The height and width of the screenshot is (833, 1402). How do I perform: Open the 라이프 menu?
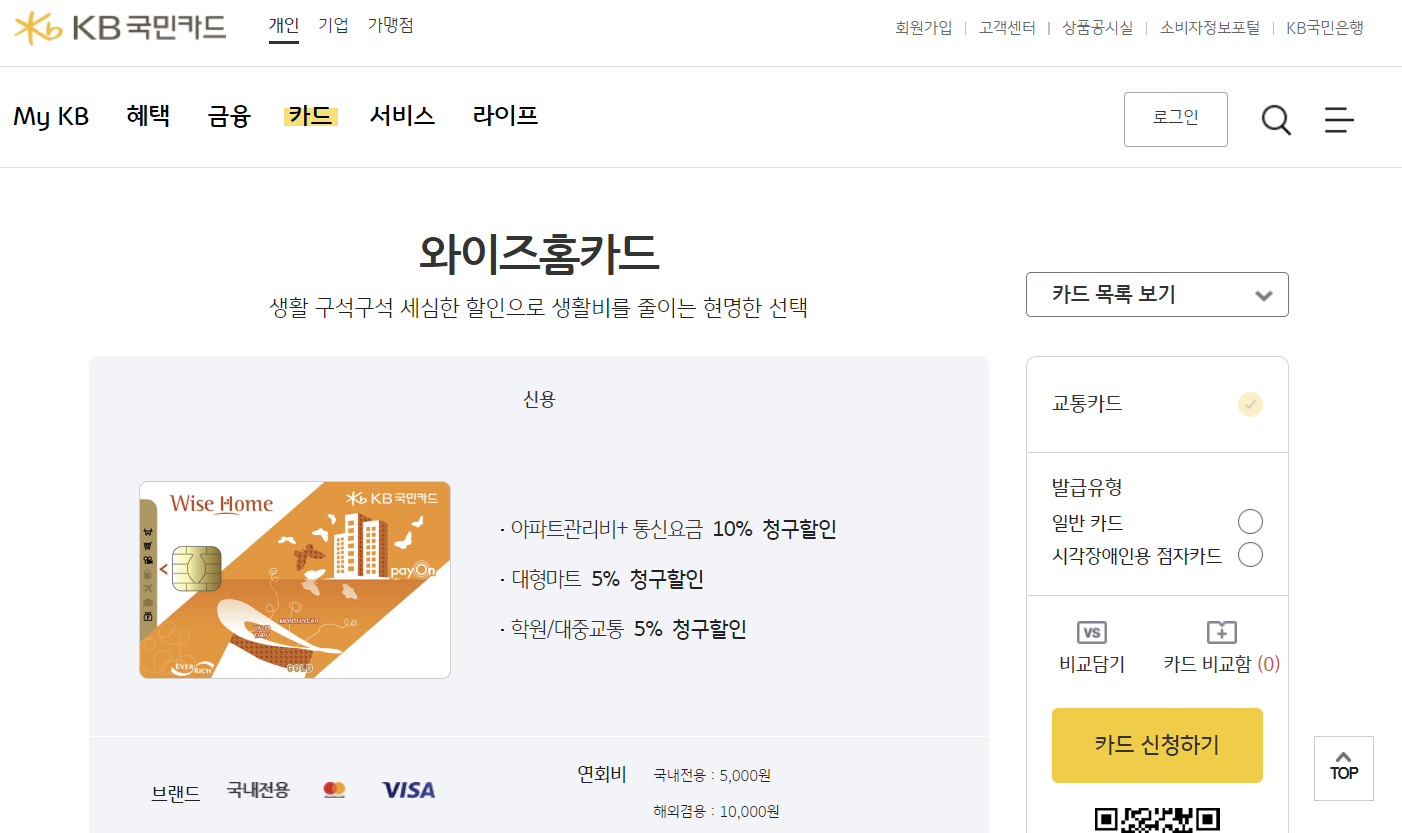[x=505, y=116]
